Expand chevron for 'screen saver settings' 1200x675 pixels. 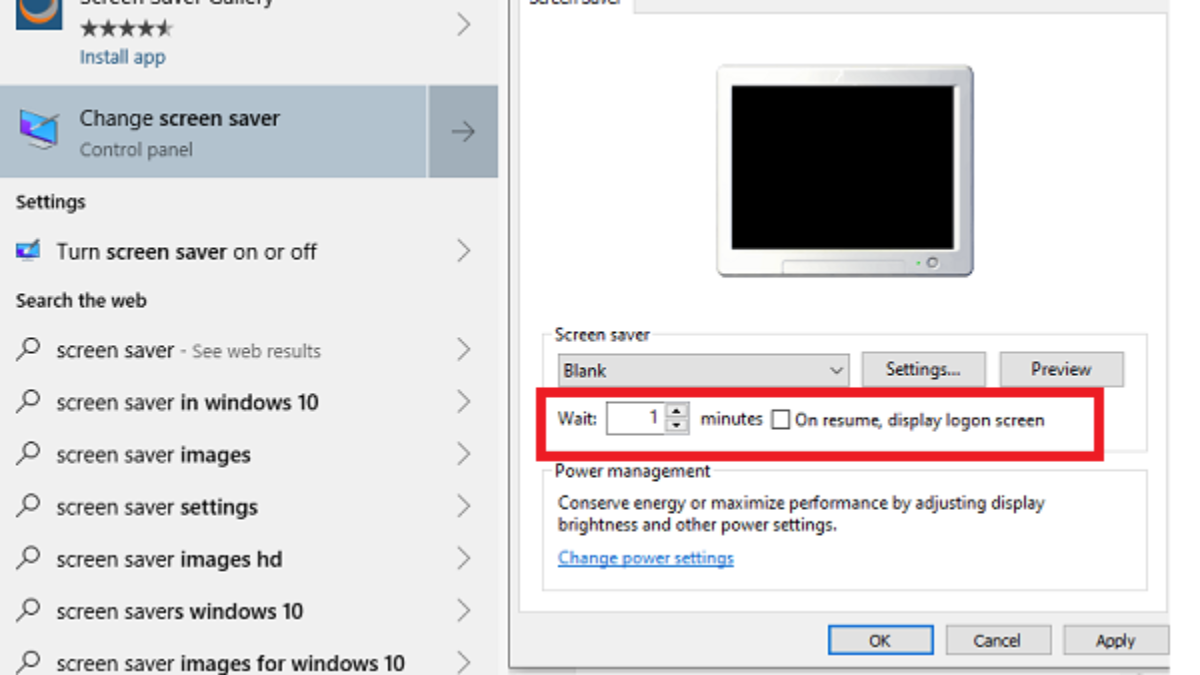[463, 506]
